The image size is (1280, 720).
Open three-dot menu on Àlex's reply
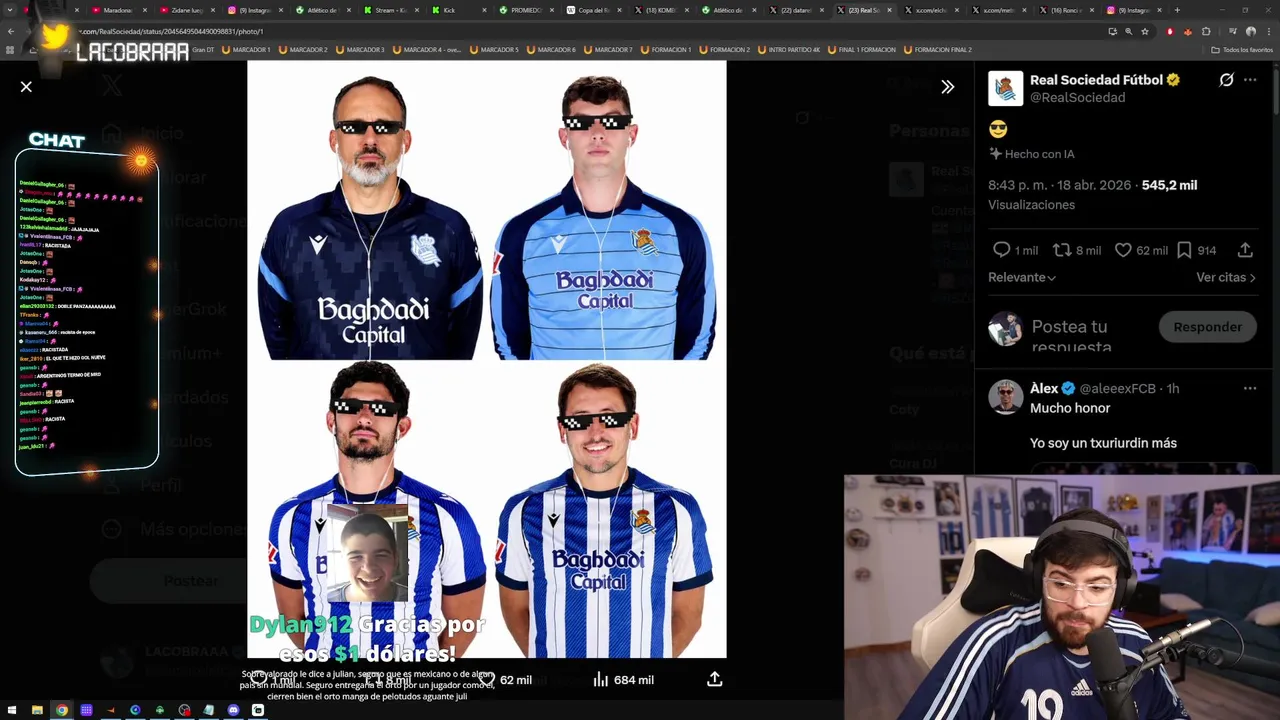click(1250, 388)
